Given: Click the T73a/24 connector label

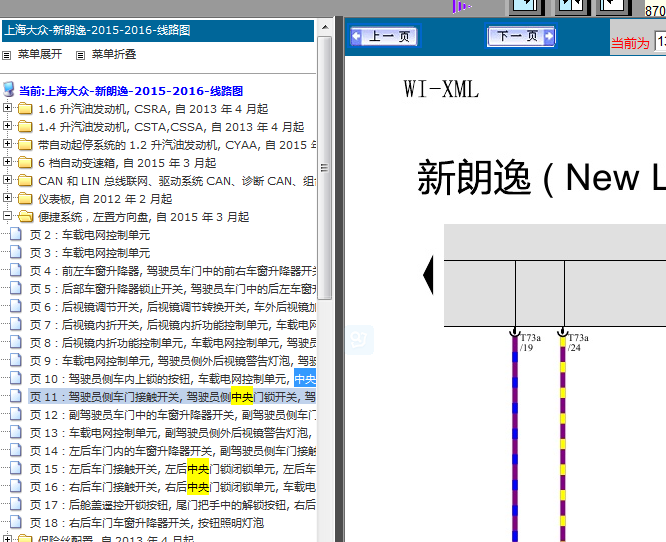Looking at the screenshot, I should coord(578,342).
